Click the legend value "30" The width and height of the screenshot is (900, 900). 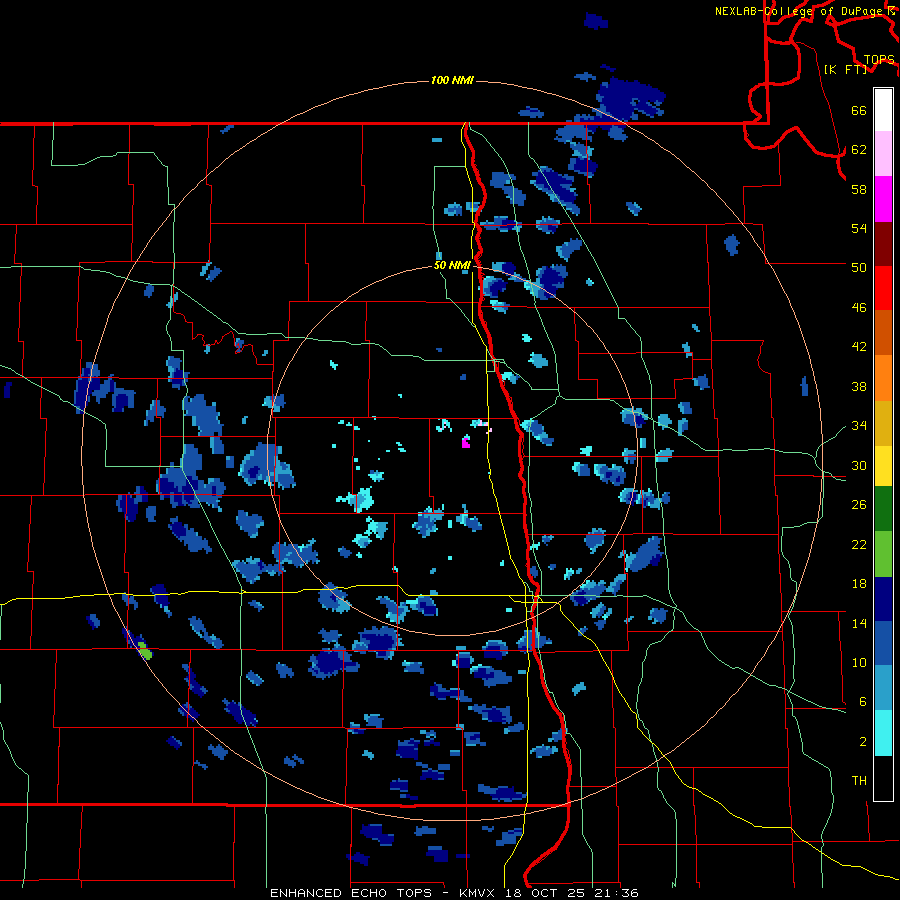point(859,465)
